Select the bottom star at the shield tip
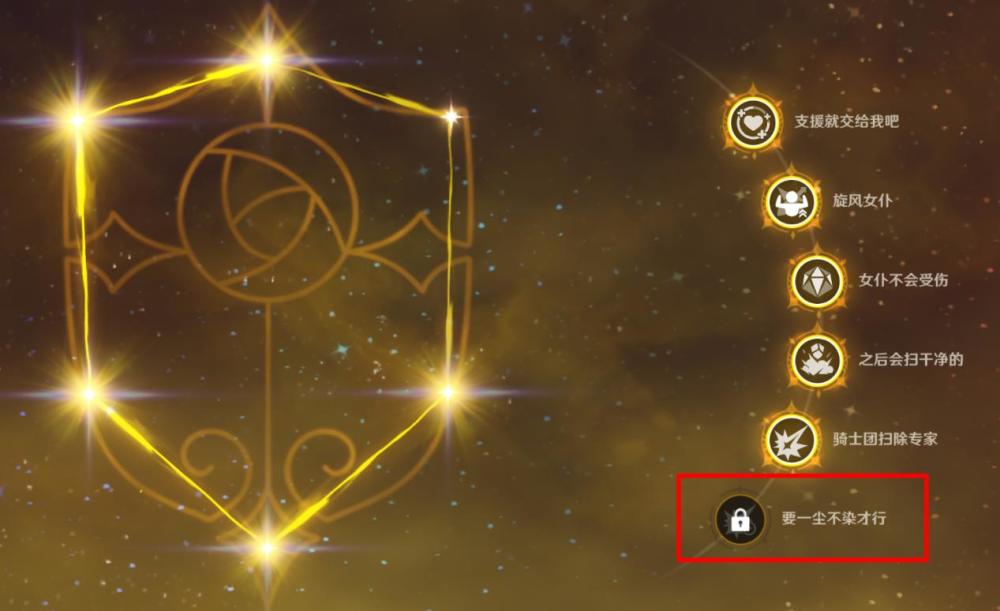The image size is (1000, 611). pyautogui.click(x=267, y=547)
